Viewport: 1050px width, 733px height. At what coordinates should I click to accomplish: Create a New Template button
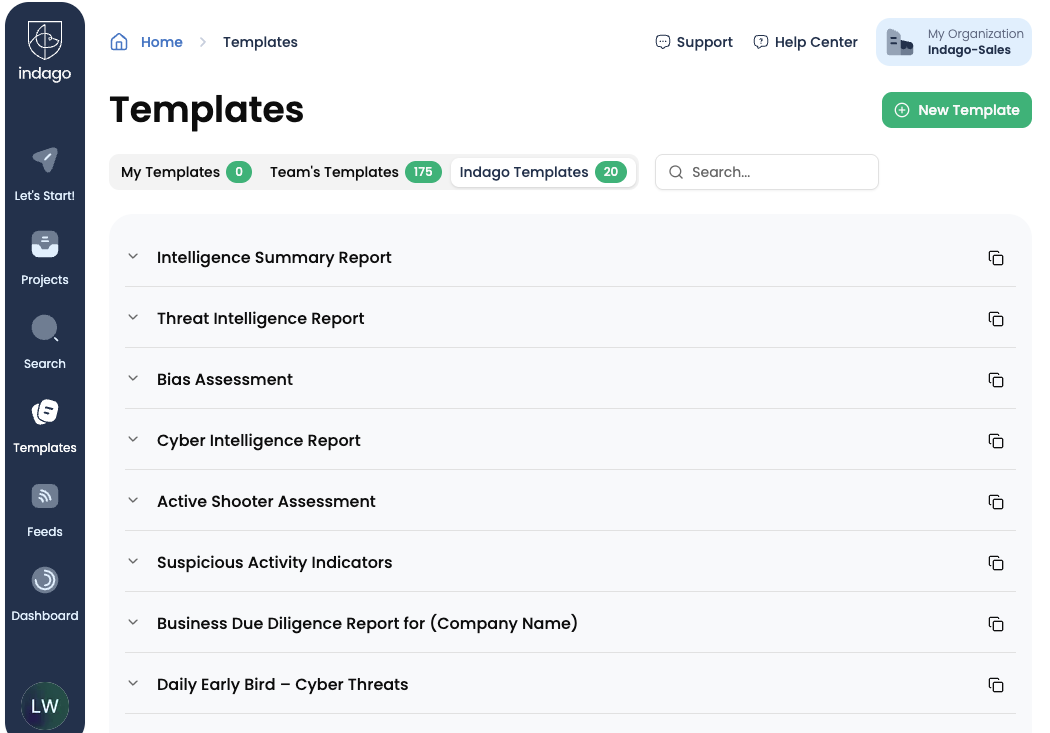pyautogui.click(x=956, y=110)
